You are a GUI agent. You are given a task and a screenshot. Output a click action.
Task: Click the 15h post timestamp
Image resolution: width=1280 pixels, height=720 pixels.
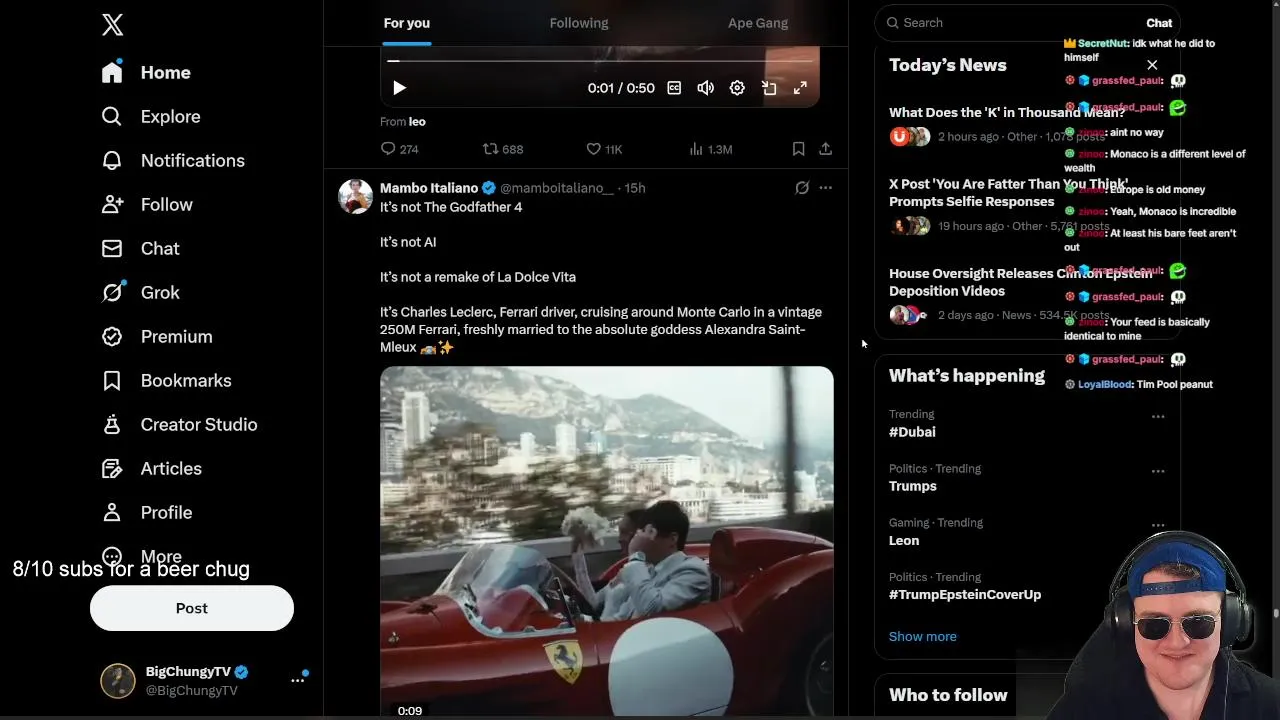pos(635,188)
